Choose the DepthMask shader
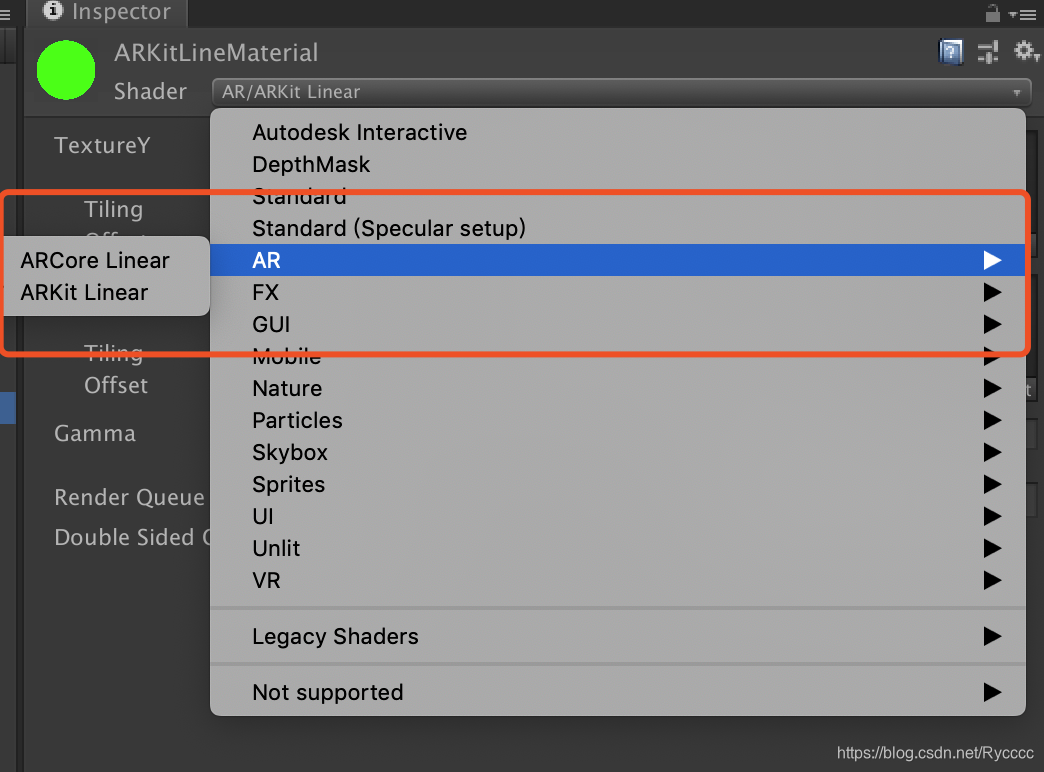 617,164
